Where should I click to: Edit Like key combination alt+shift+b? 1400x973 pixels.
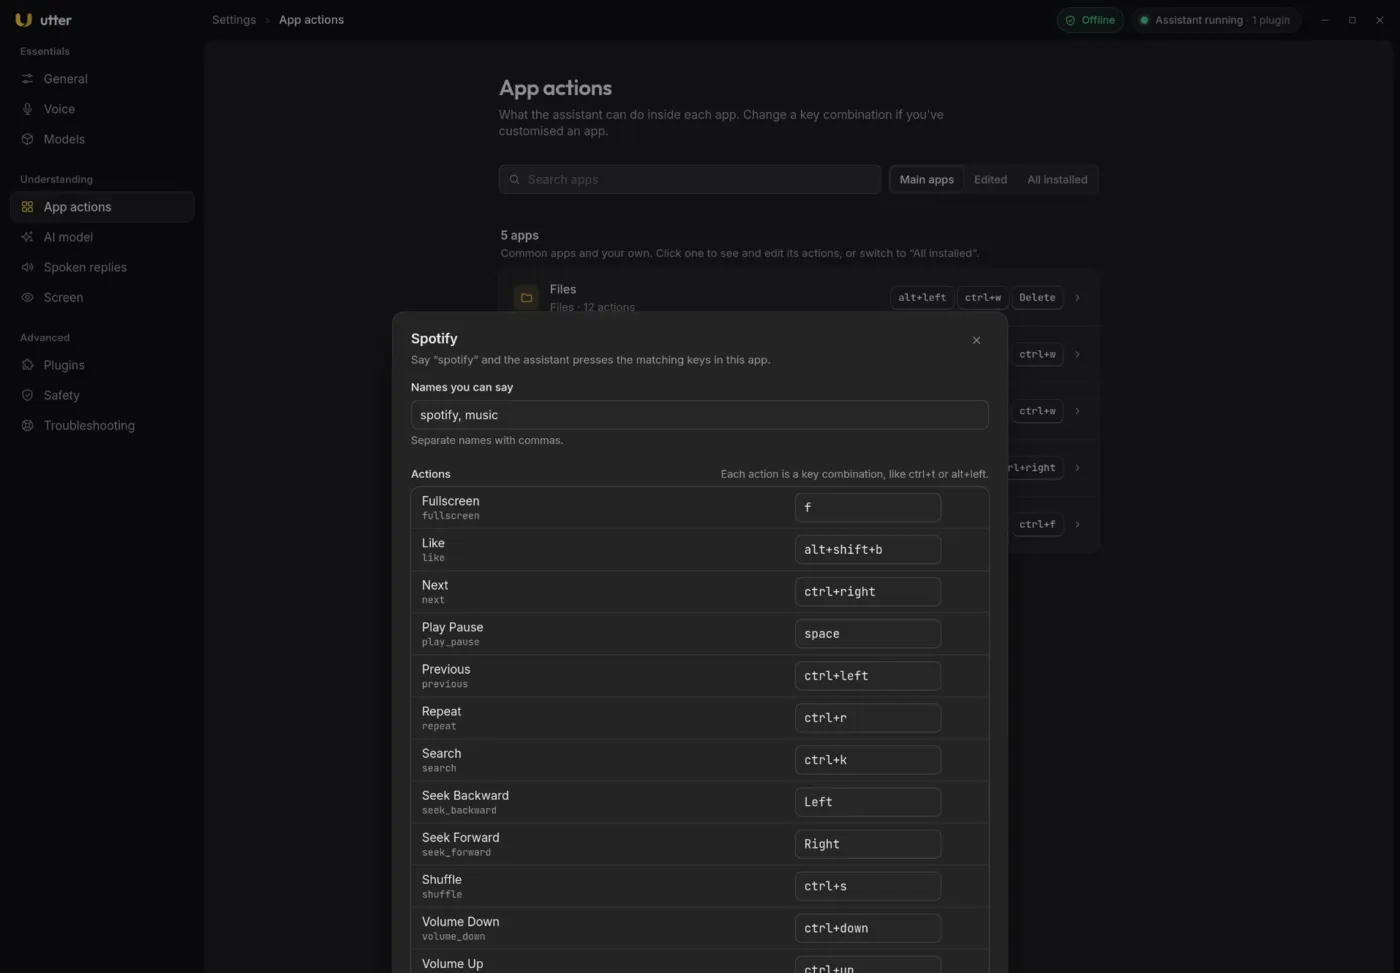click(867, 550)
